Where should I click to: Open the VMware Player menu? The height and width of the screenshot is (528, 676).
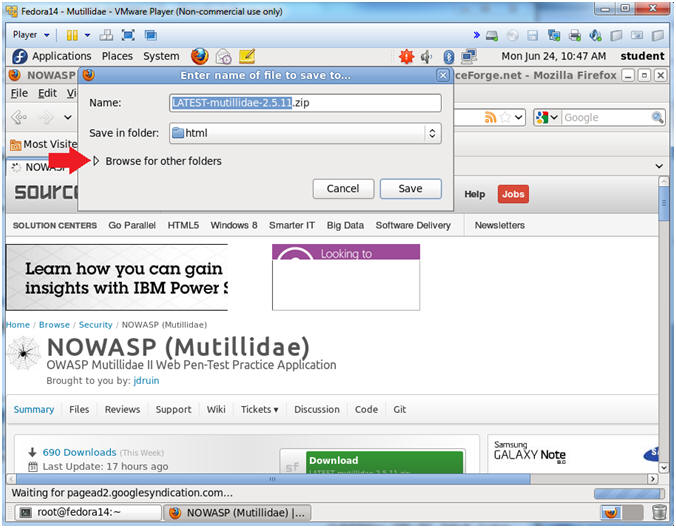pos(31,34)
